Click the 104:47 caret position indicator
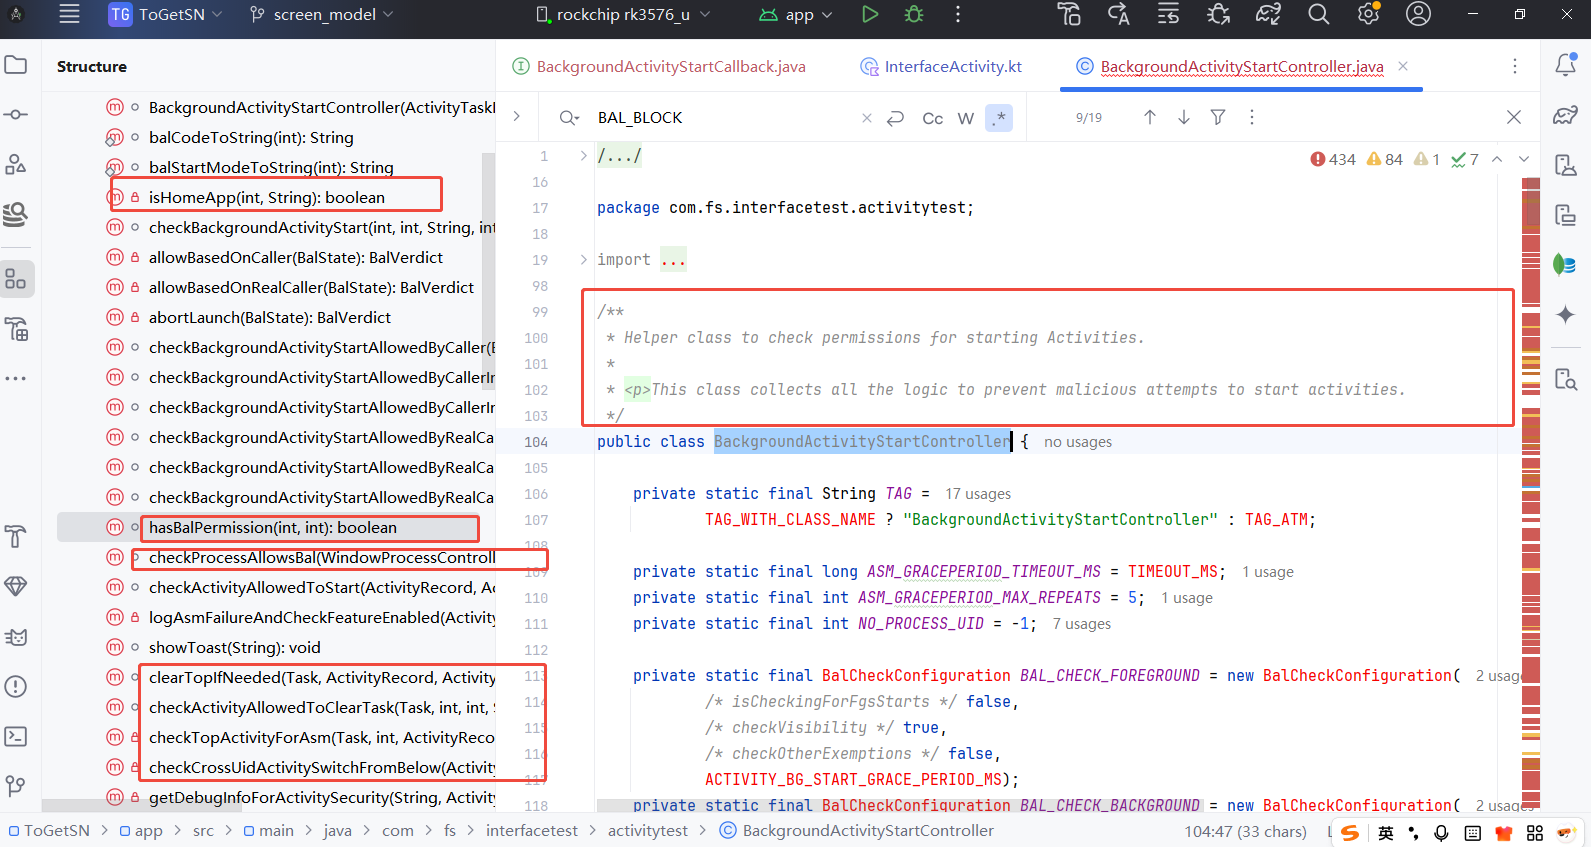Screen dimensions: 1591x847 point(1246,831)
